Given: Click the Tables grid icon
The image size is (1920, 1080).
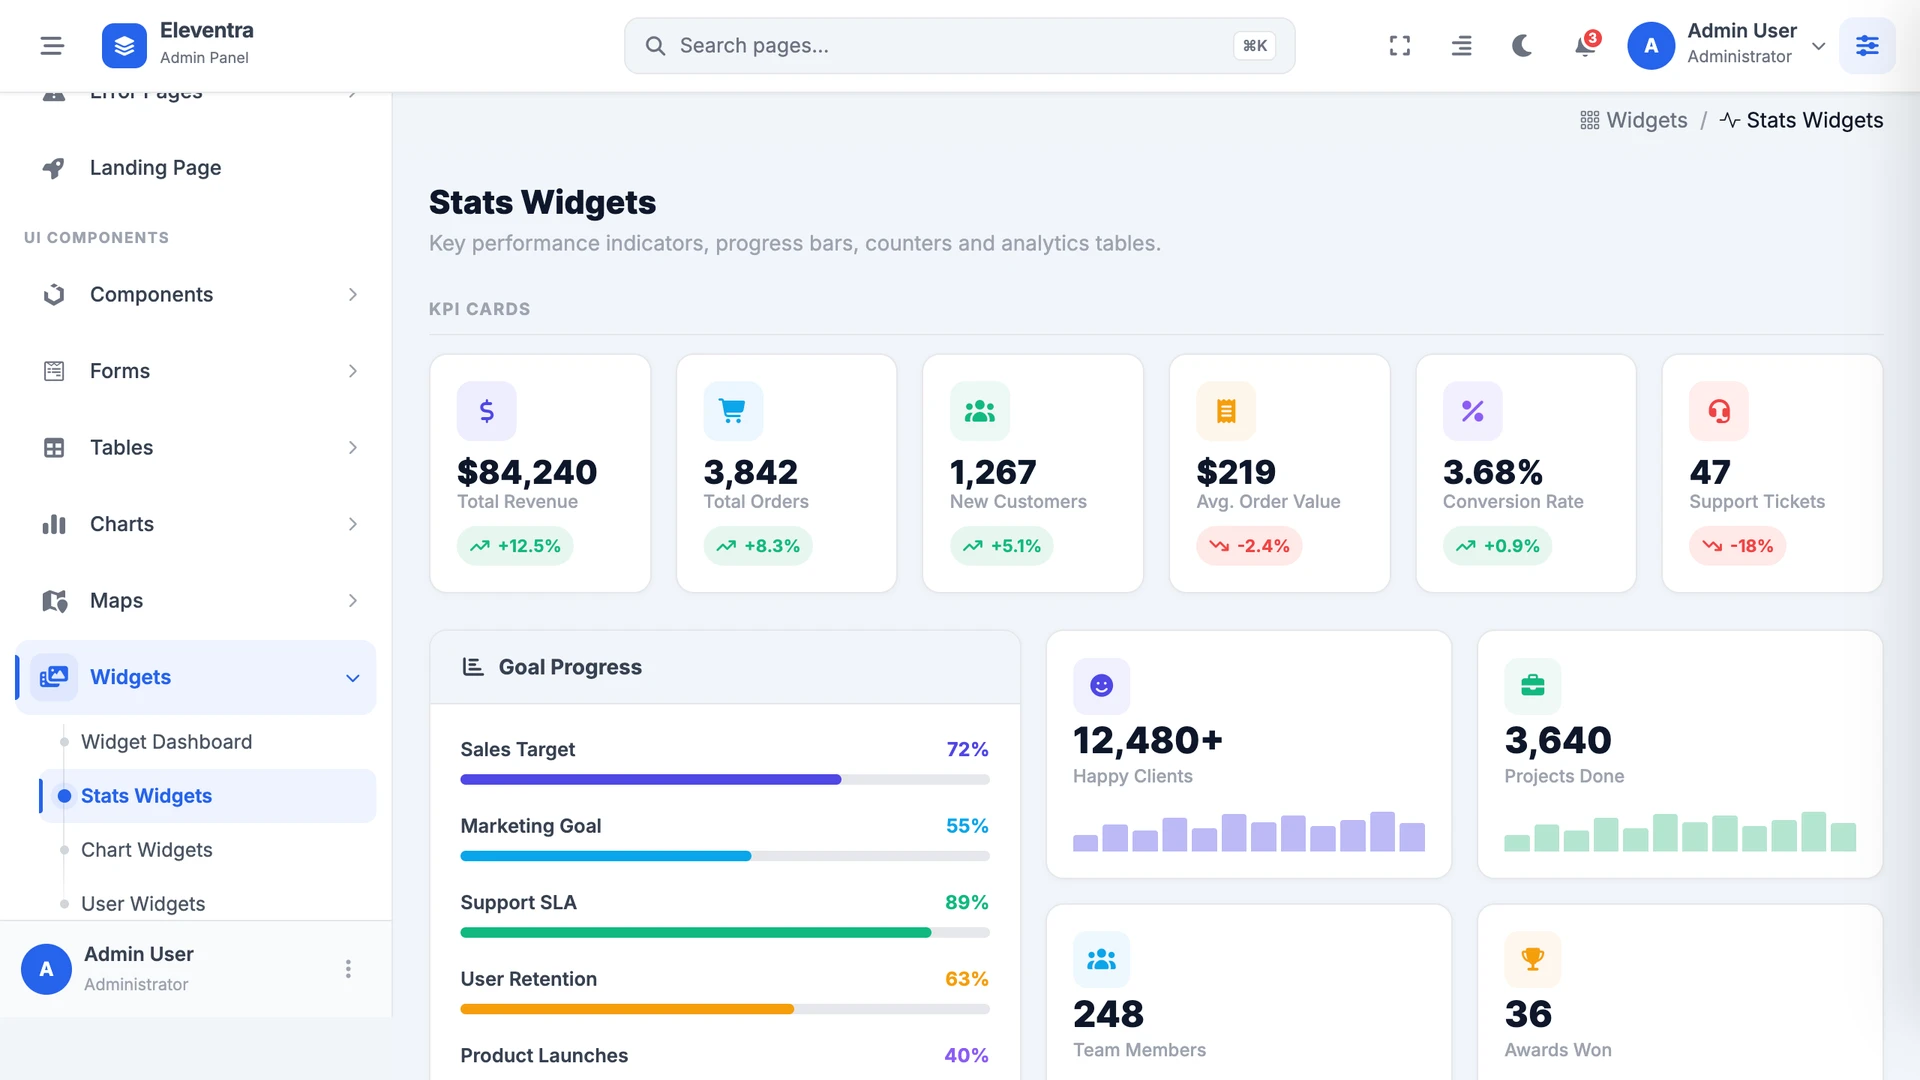Looking at the screenshot, I should click(x=54, y=448).
